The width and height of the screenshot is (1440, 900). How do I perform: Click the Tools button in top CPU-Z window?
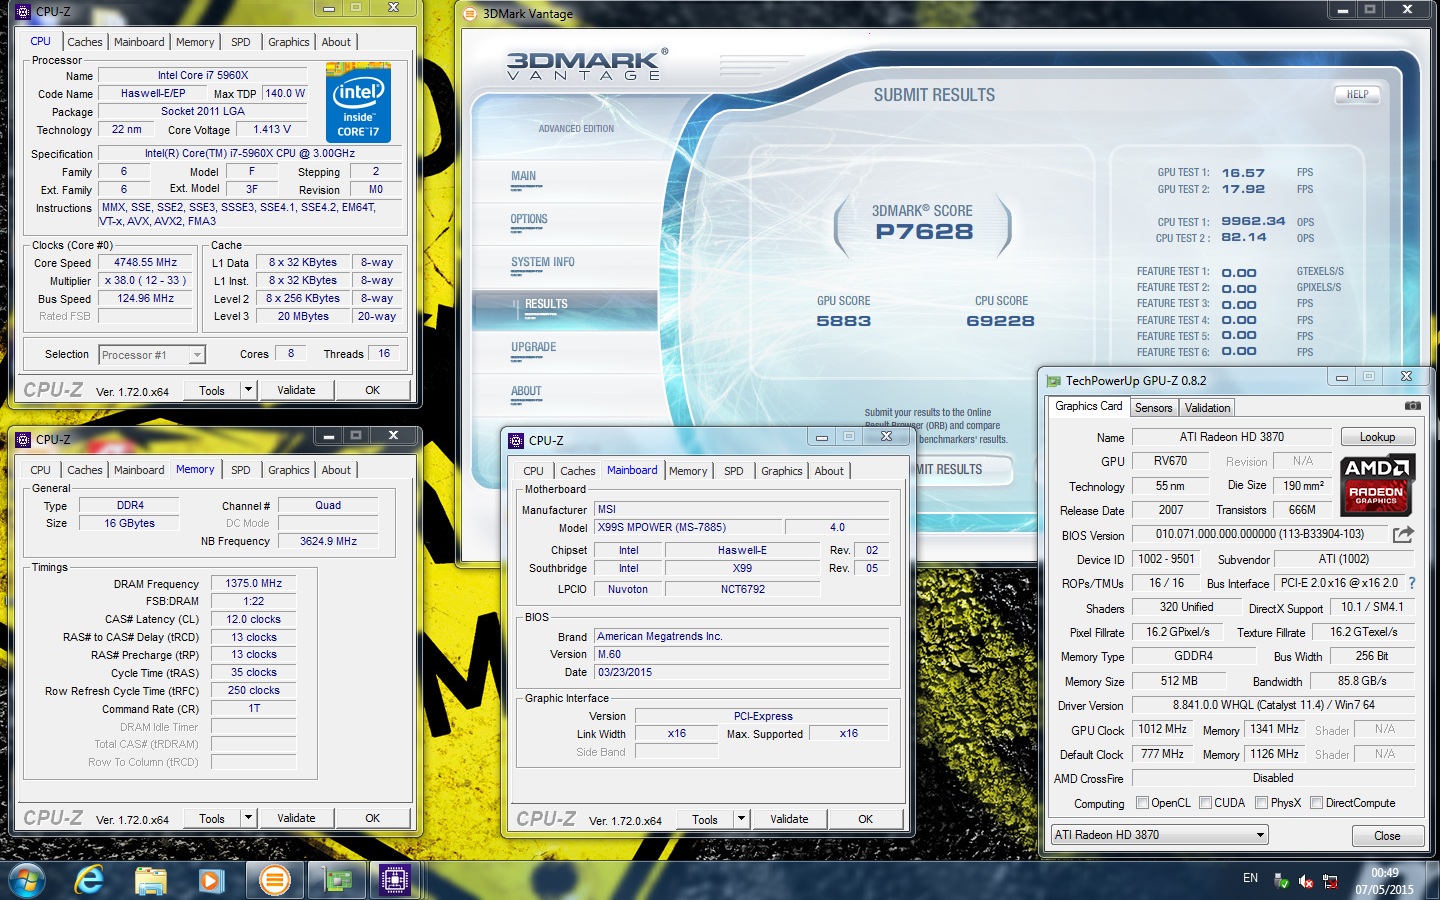(x=212, y=390)
